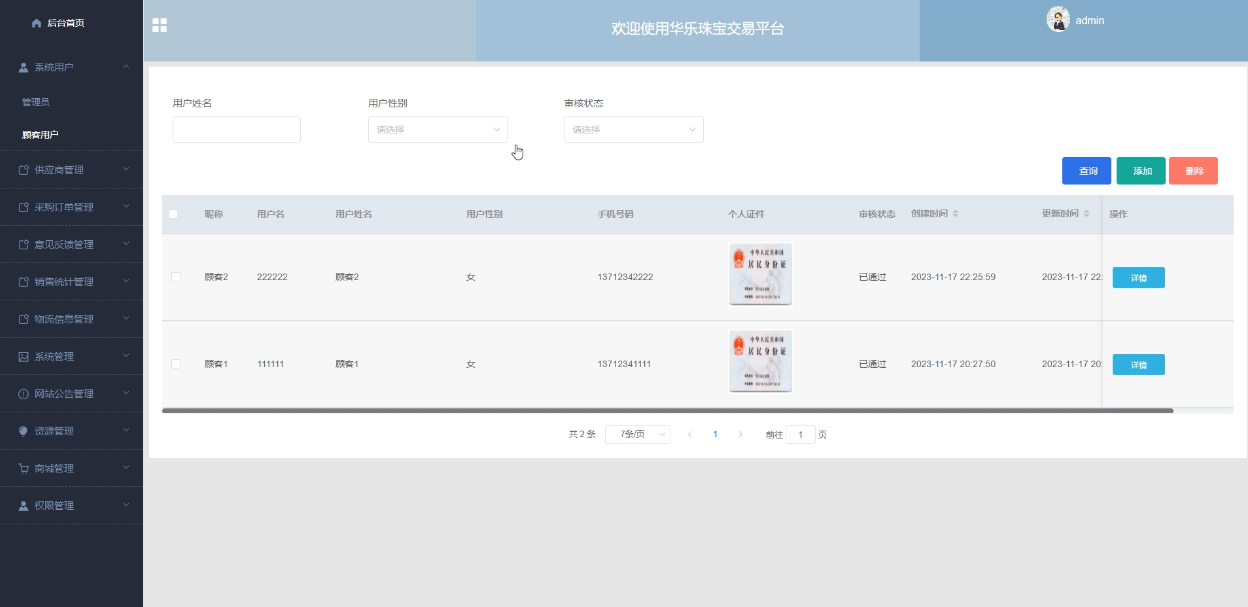Expand the 权限管理 chevron
This screenshot has width=1248, height=607.
point(126,505)
